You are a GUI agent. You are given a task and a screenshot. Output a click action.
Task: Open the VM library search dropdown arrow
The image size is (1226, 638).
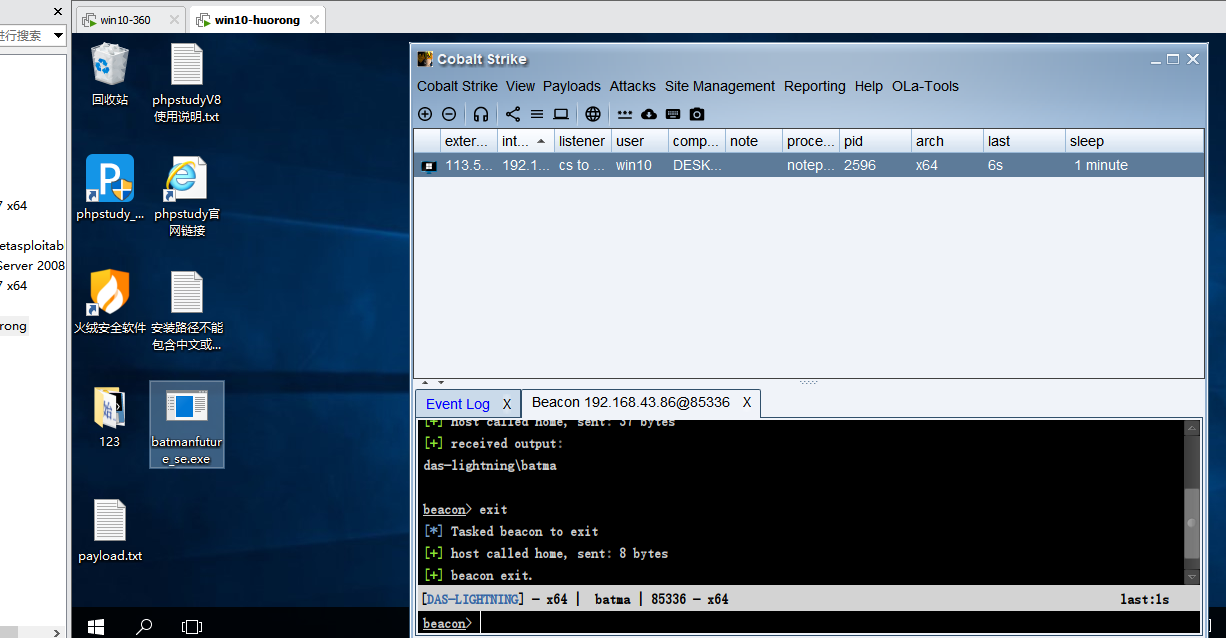pyautogui.click(x=58, y=35)
